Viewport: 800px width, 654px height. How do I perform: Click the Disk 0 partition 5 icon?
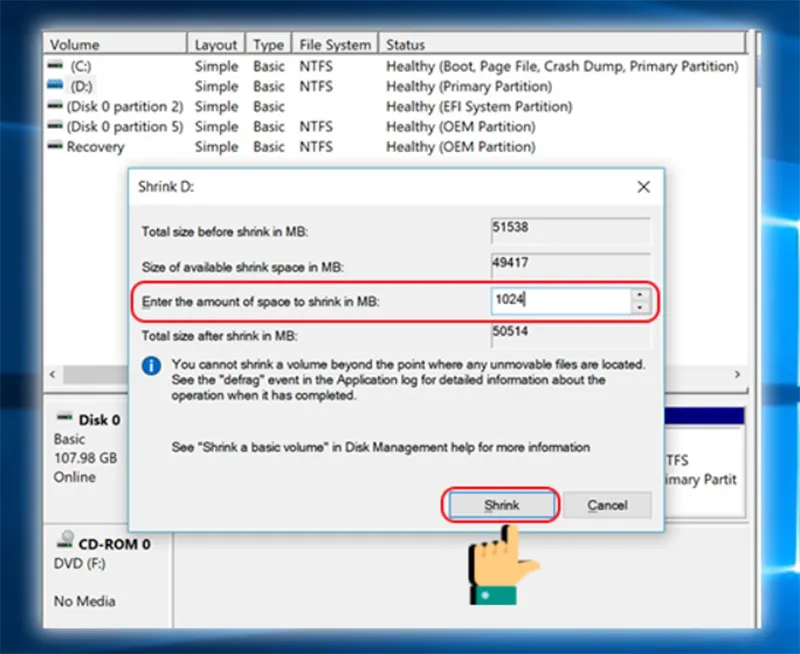coord(55,125)
